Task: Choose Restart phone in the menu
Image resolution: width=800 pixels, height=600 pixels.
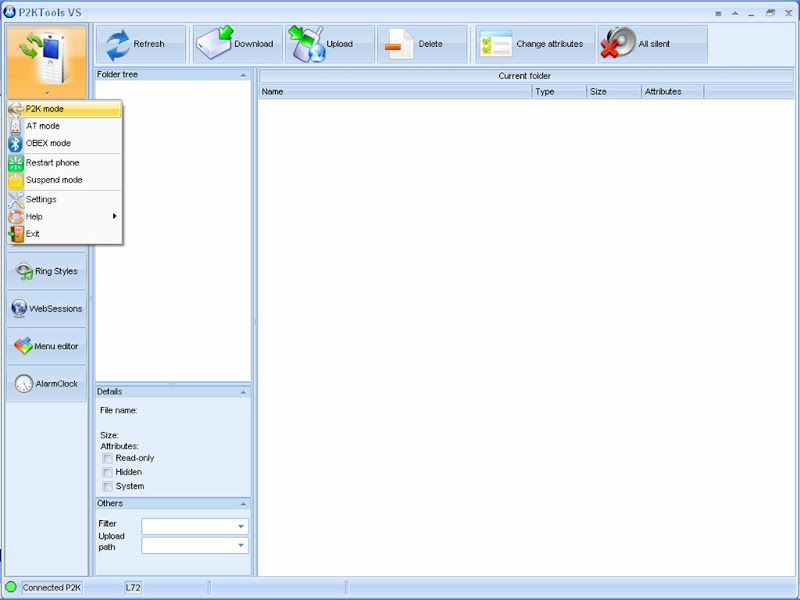Action: point(52,162)
